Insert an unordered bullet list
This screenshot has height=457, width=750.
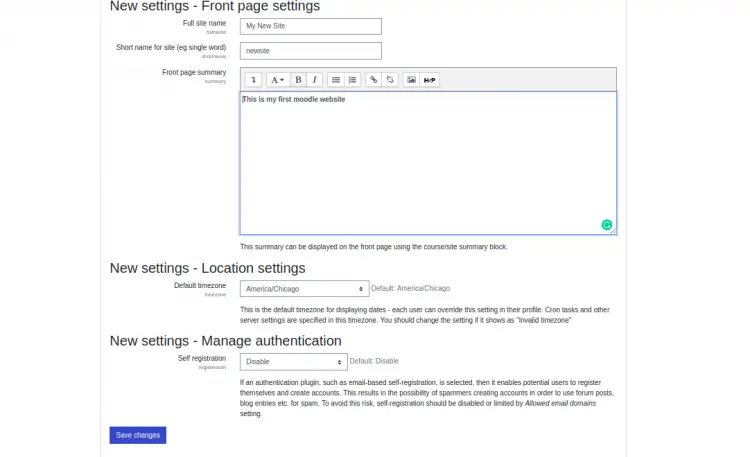coord(336,80)
